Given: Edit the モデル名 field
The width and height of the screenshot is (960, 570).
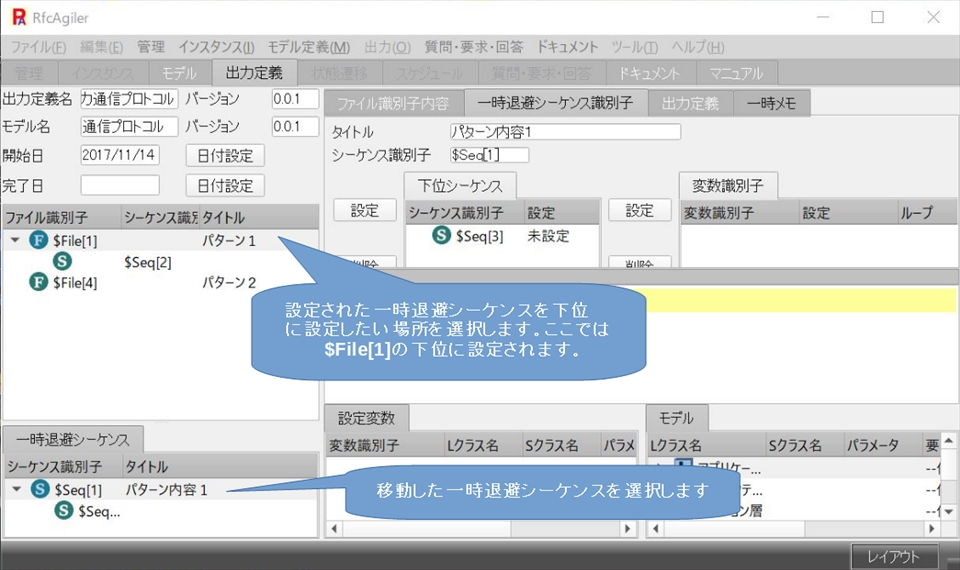Looking at the screenshot, I should click(x=129, y=127).
